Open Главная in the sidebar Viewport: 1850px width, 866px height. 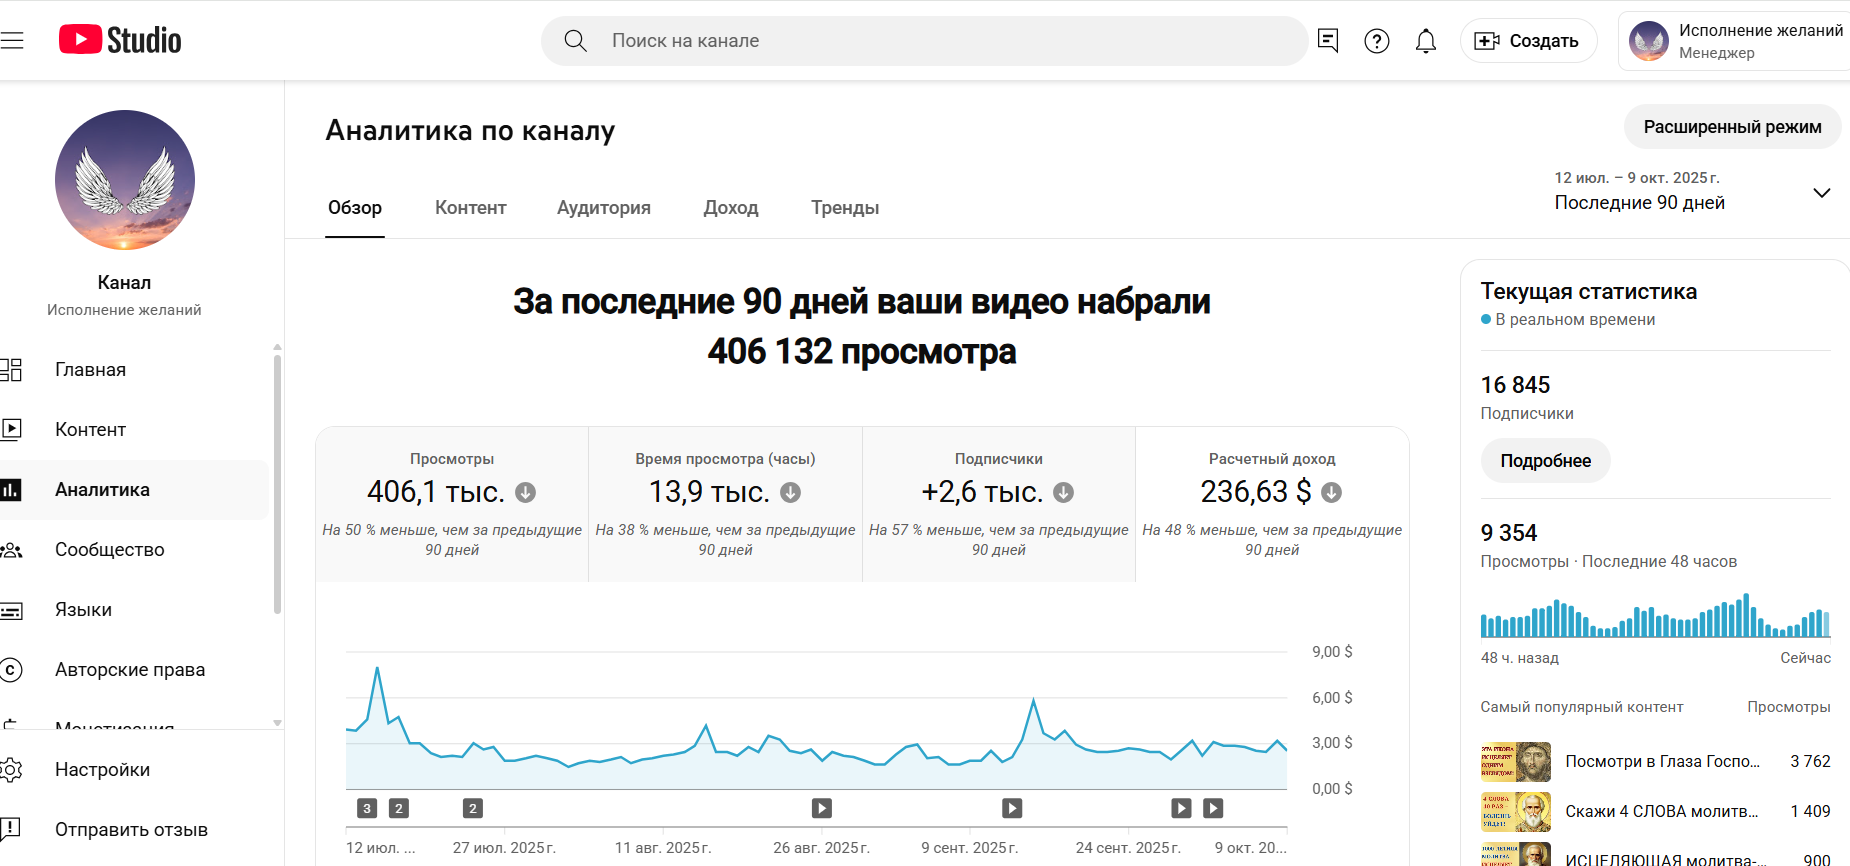[135, 370]
